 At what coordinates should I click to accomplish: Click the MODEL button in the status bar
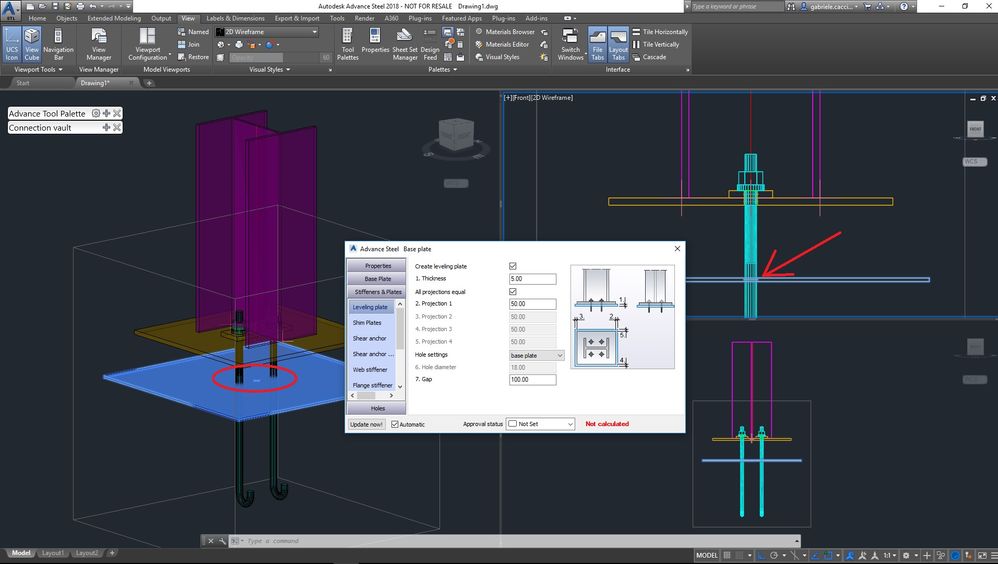706,555
